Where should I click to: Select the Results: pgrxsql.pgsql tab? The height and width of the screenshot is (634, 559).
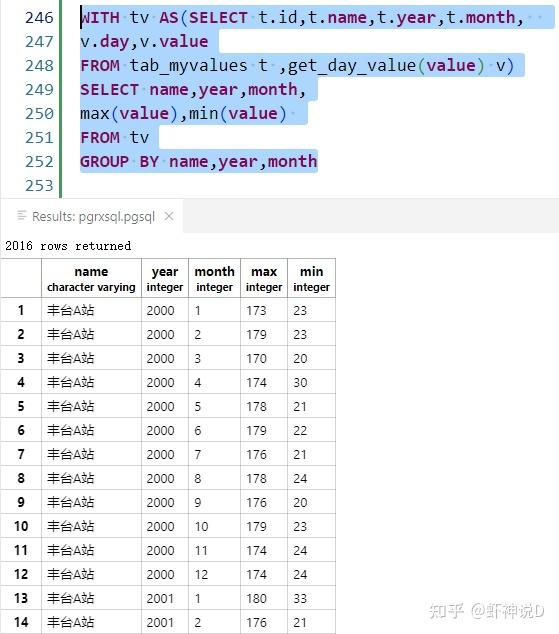(92, 216)
